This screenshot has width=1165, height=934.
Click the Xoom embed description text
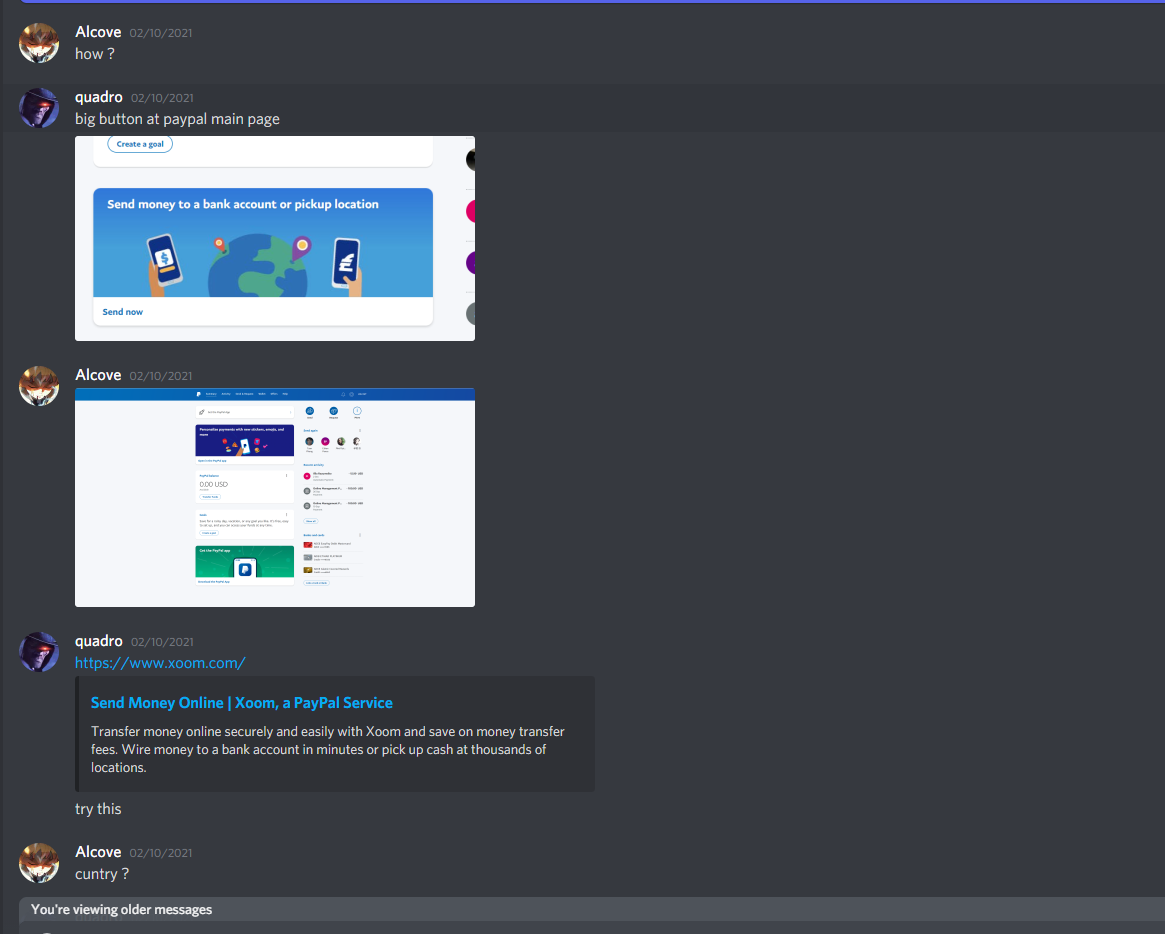[328, 750]
